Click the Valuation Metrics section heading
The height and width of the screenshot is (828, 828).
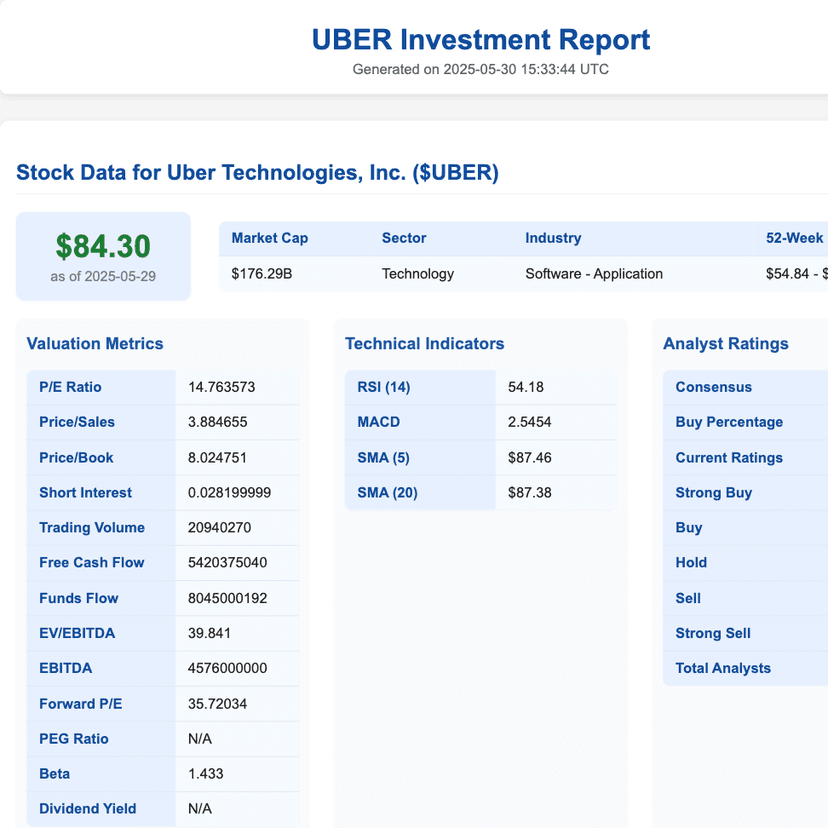point(95,343)
